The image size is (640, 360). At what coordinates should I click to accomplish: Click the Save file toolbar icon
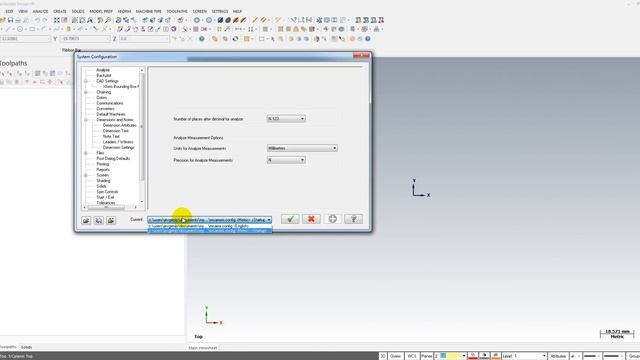coord(10,20)
